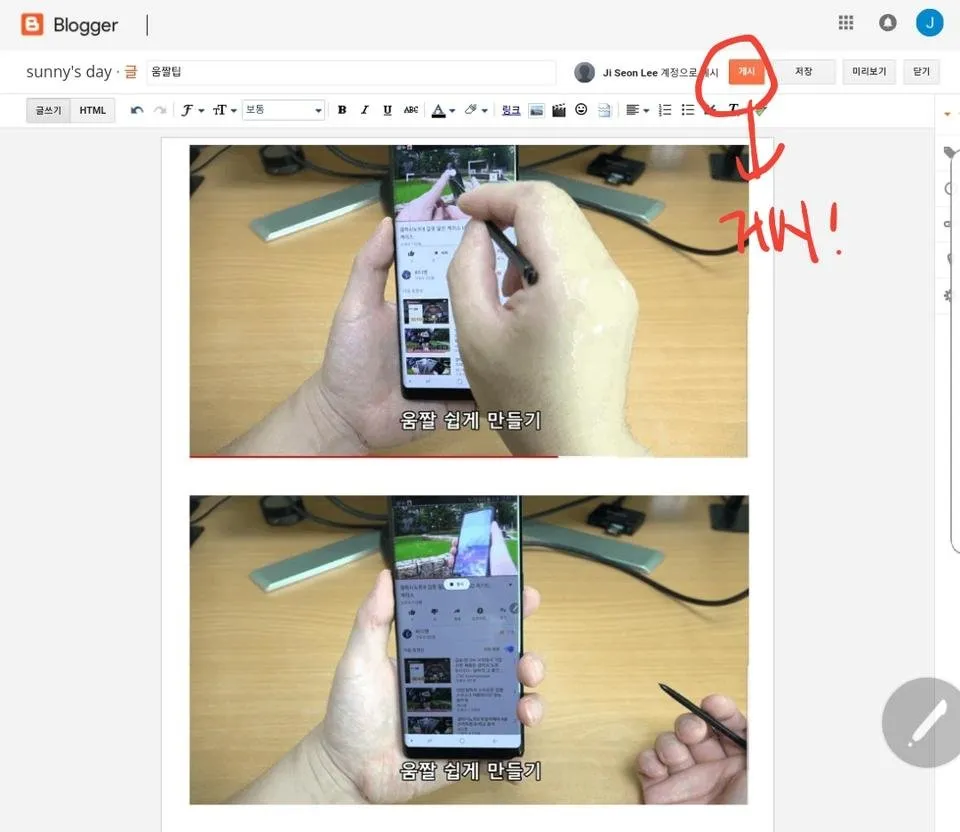Click the insert emoji smiley icon
960x832 pixels.
[x=581, y=110]
